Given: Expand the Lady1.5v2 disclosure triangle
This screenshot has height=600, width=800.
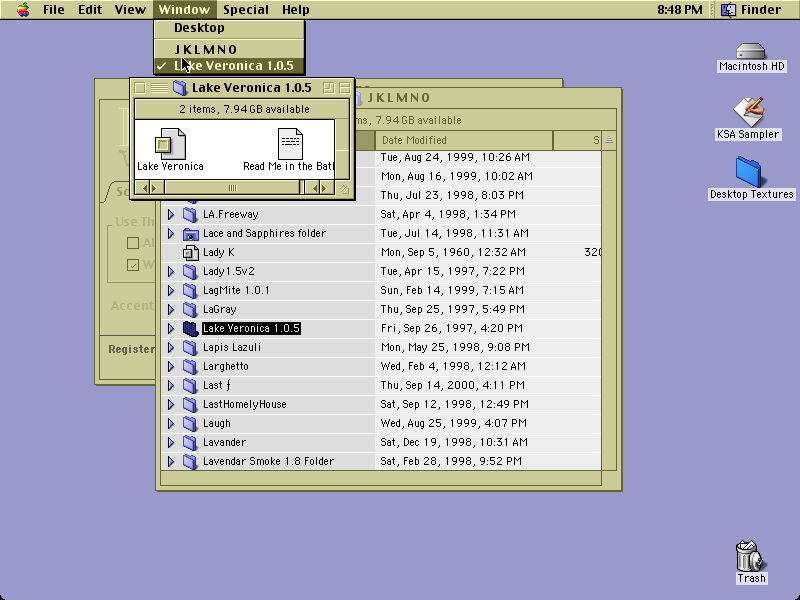Looking at the screenshot, I should [171, 271].
